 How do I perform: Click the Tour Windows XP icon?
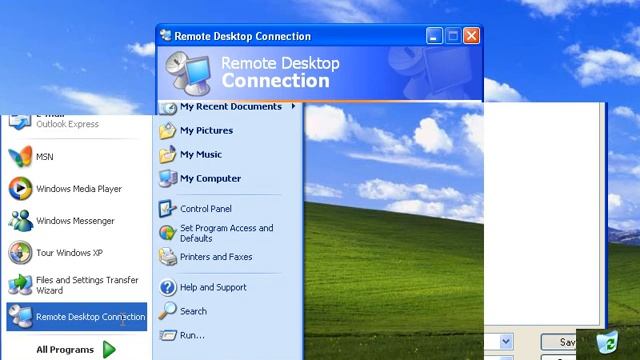tap(20, 252)
